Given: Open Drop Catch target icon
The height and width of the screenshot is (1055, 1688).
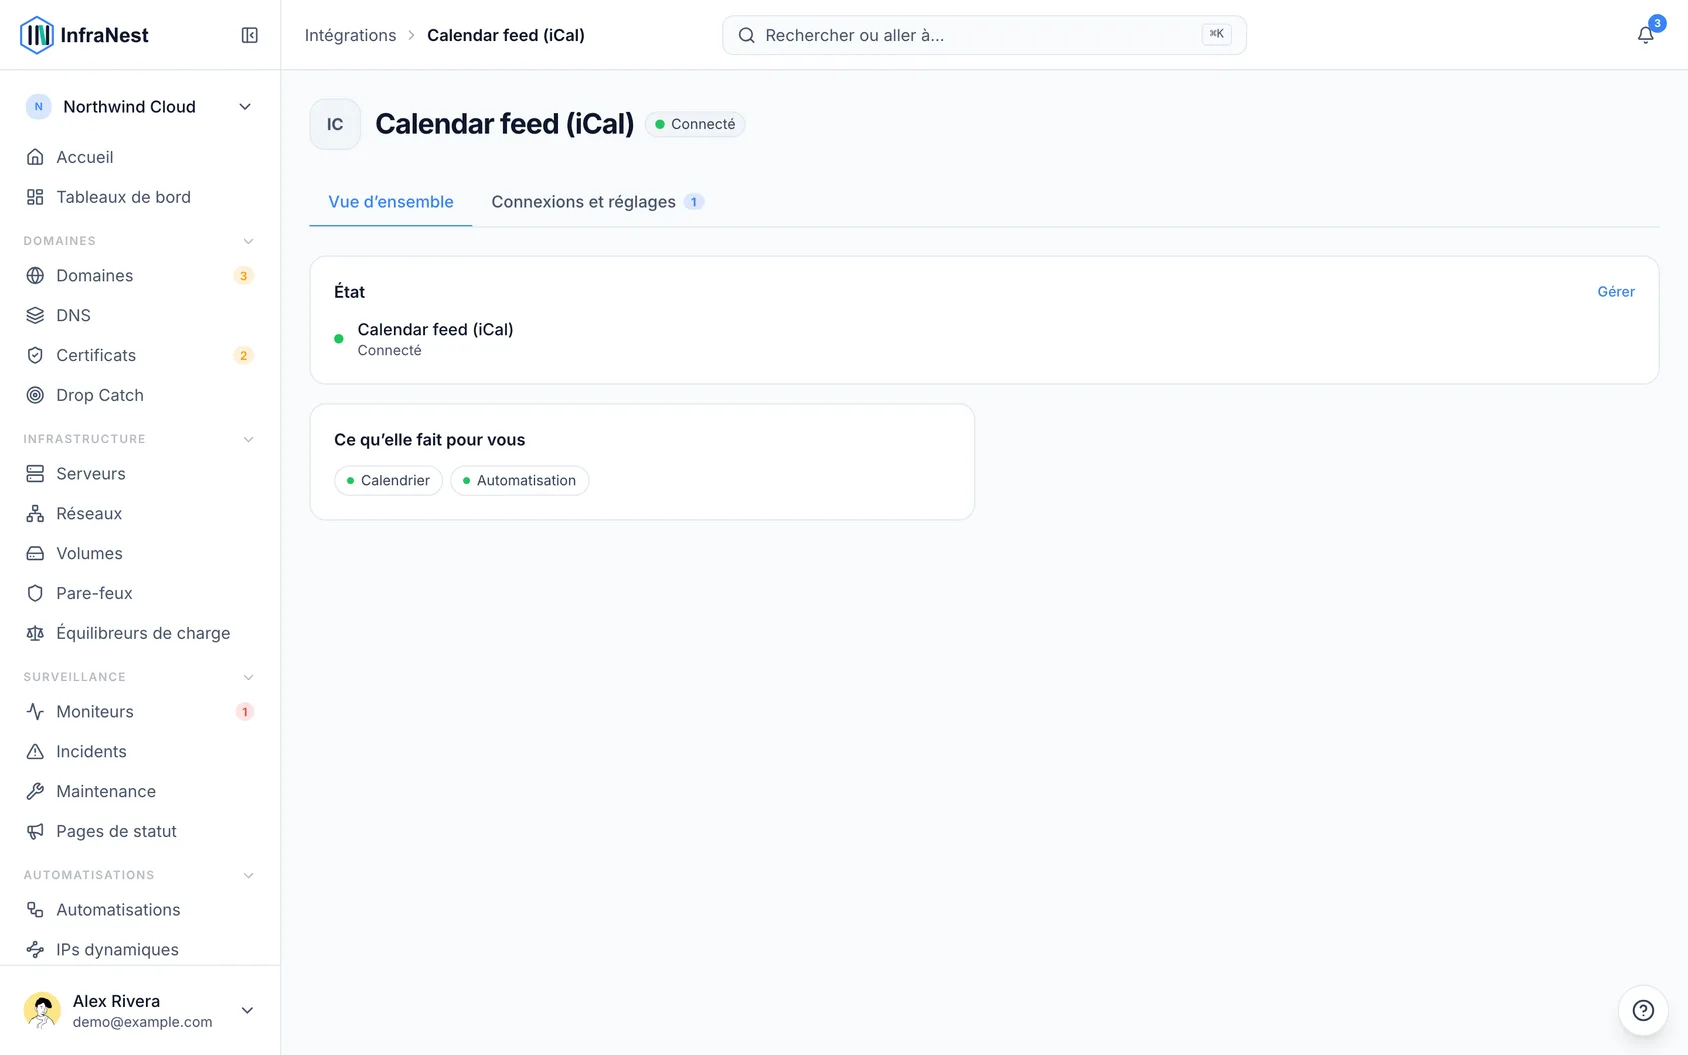Looking at the screenshot, I should (x=35, y=395).
